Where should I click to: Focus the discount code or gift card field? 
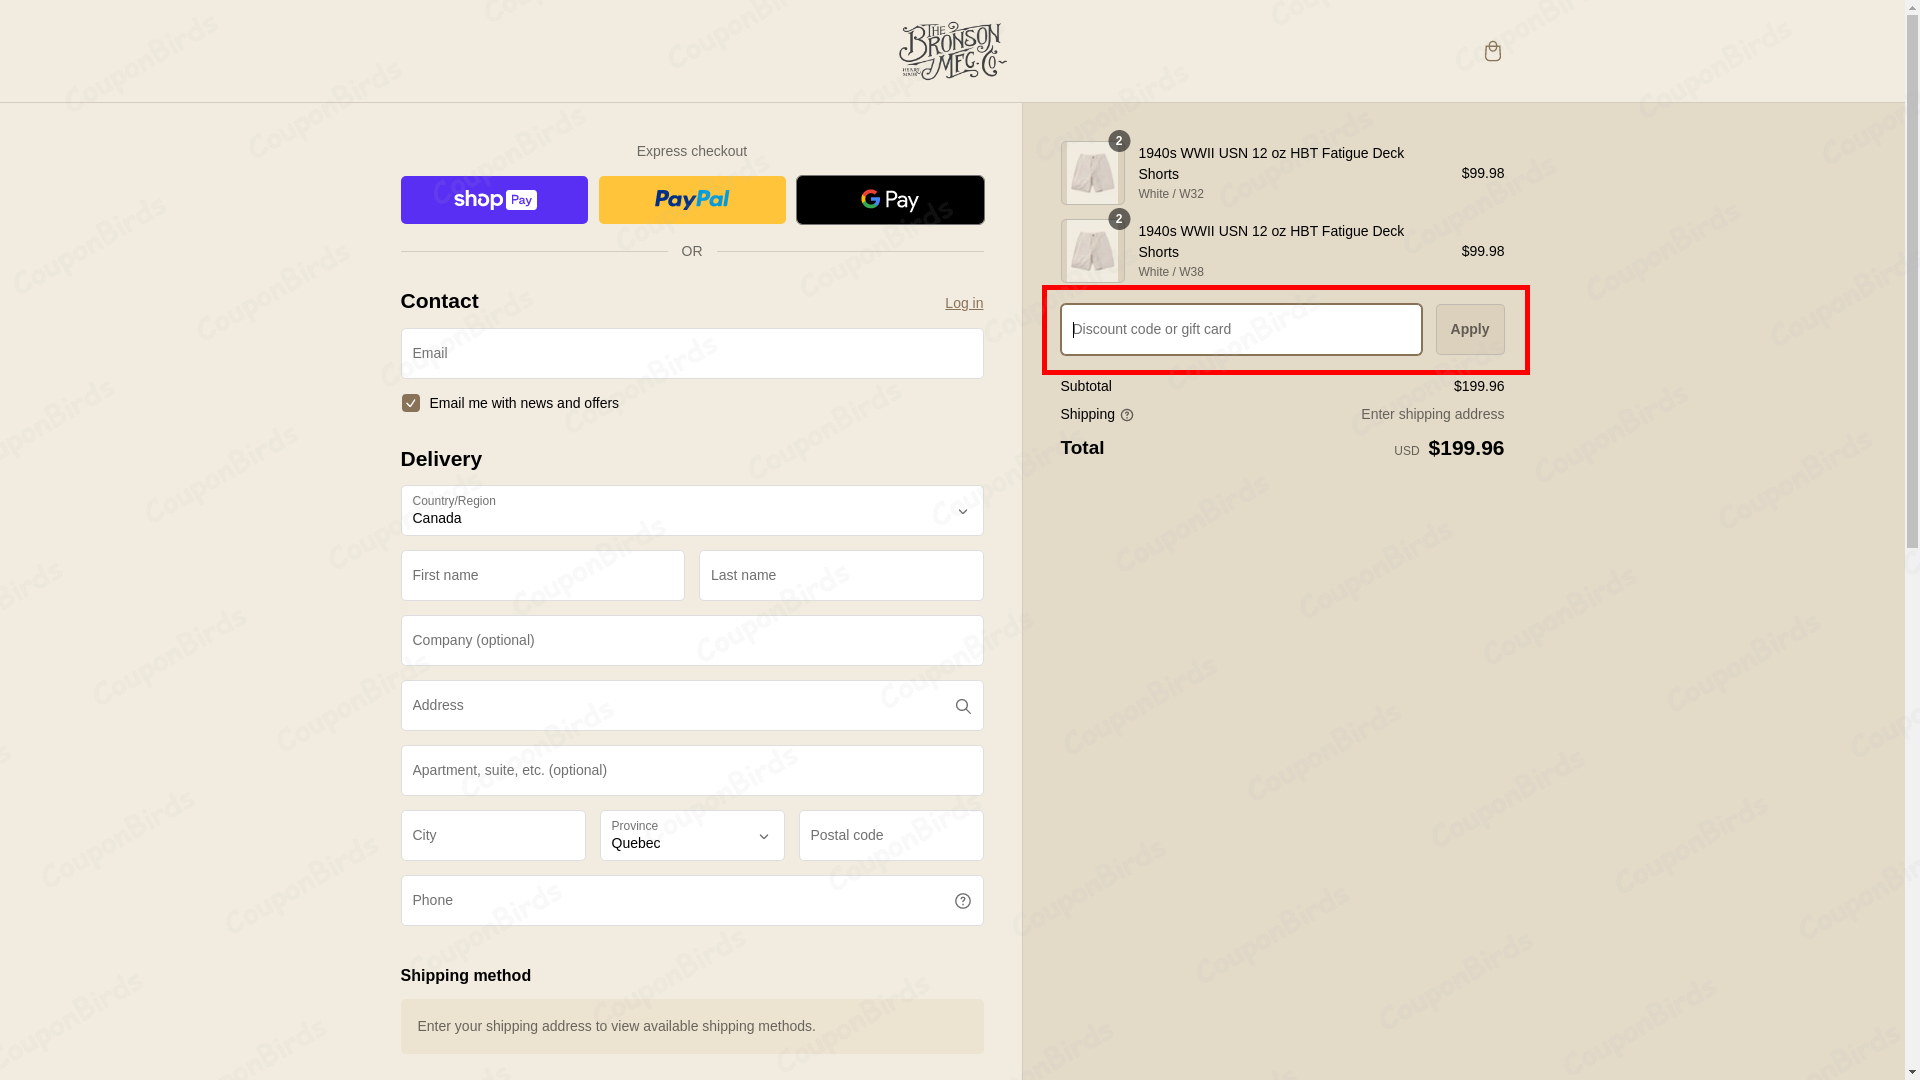(x=1240, y=330)
